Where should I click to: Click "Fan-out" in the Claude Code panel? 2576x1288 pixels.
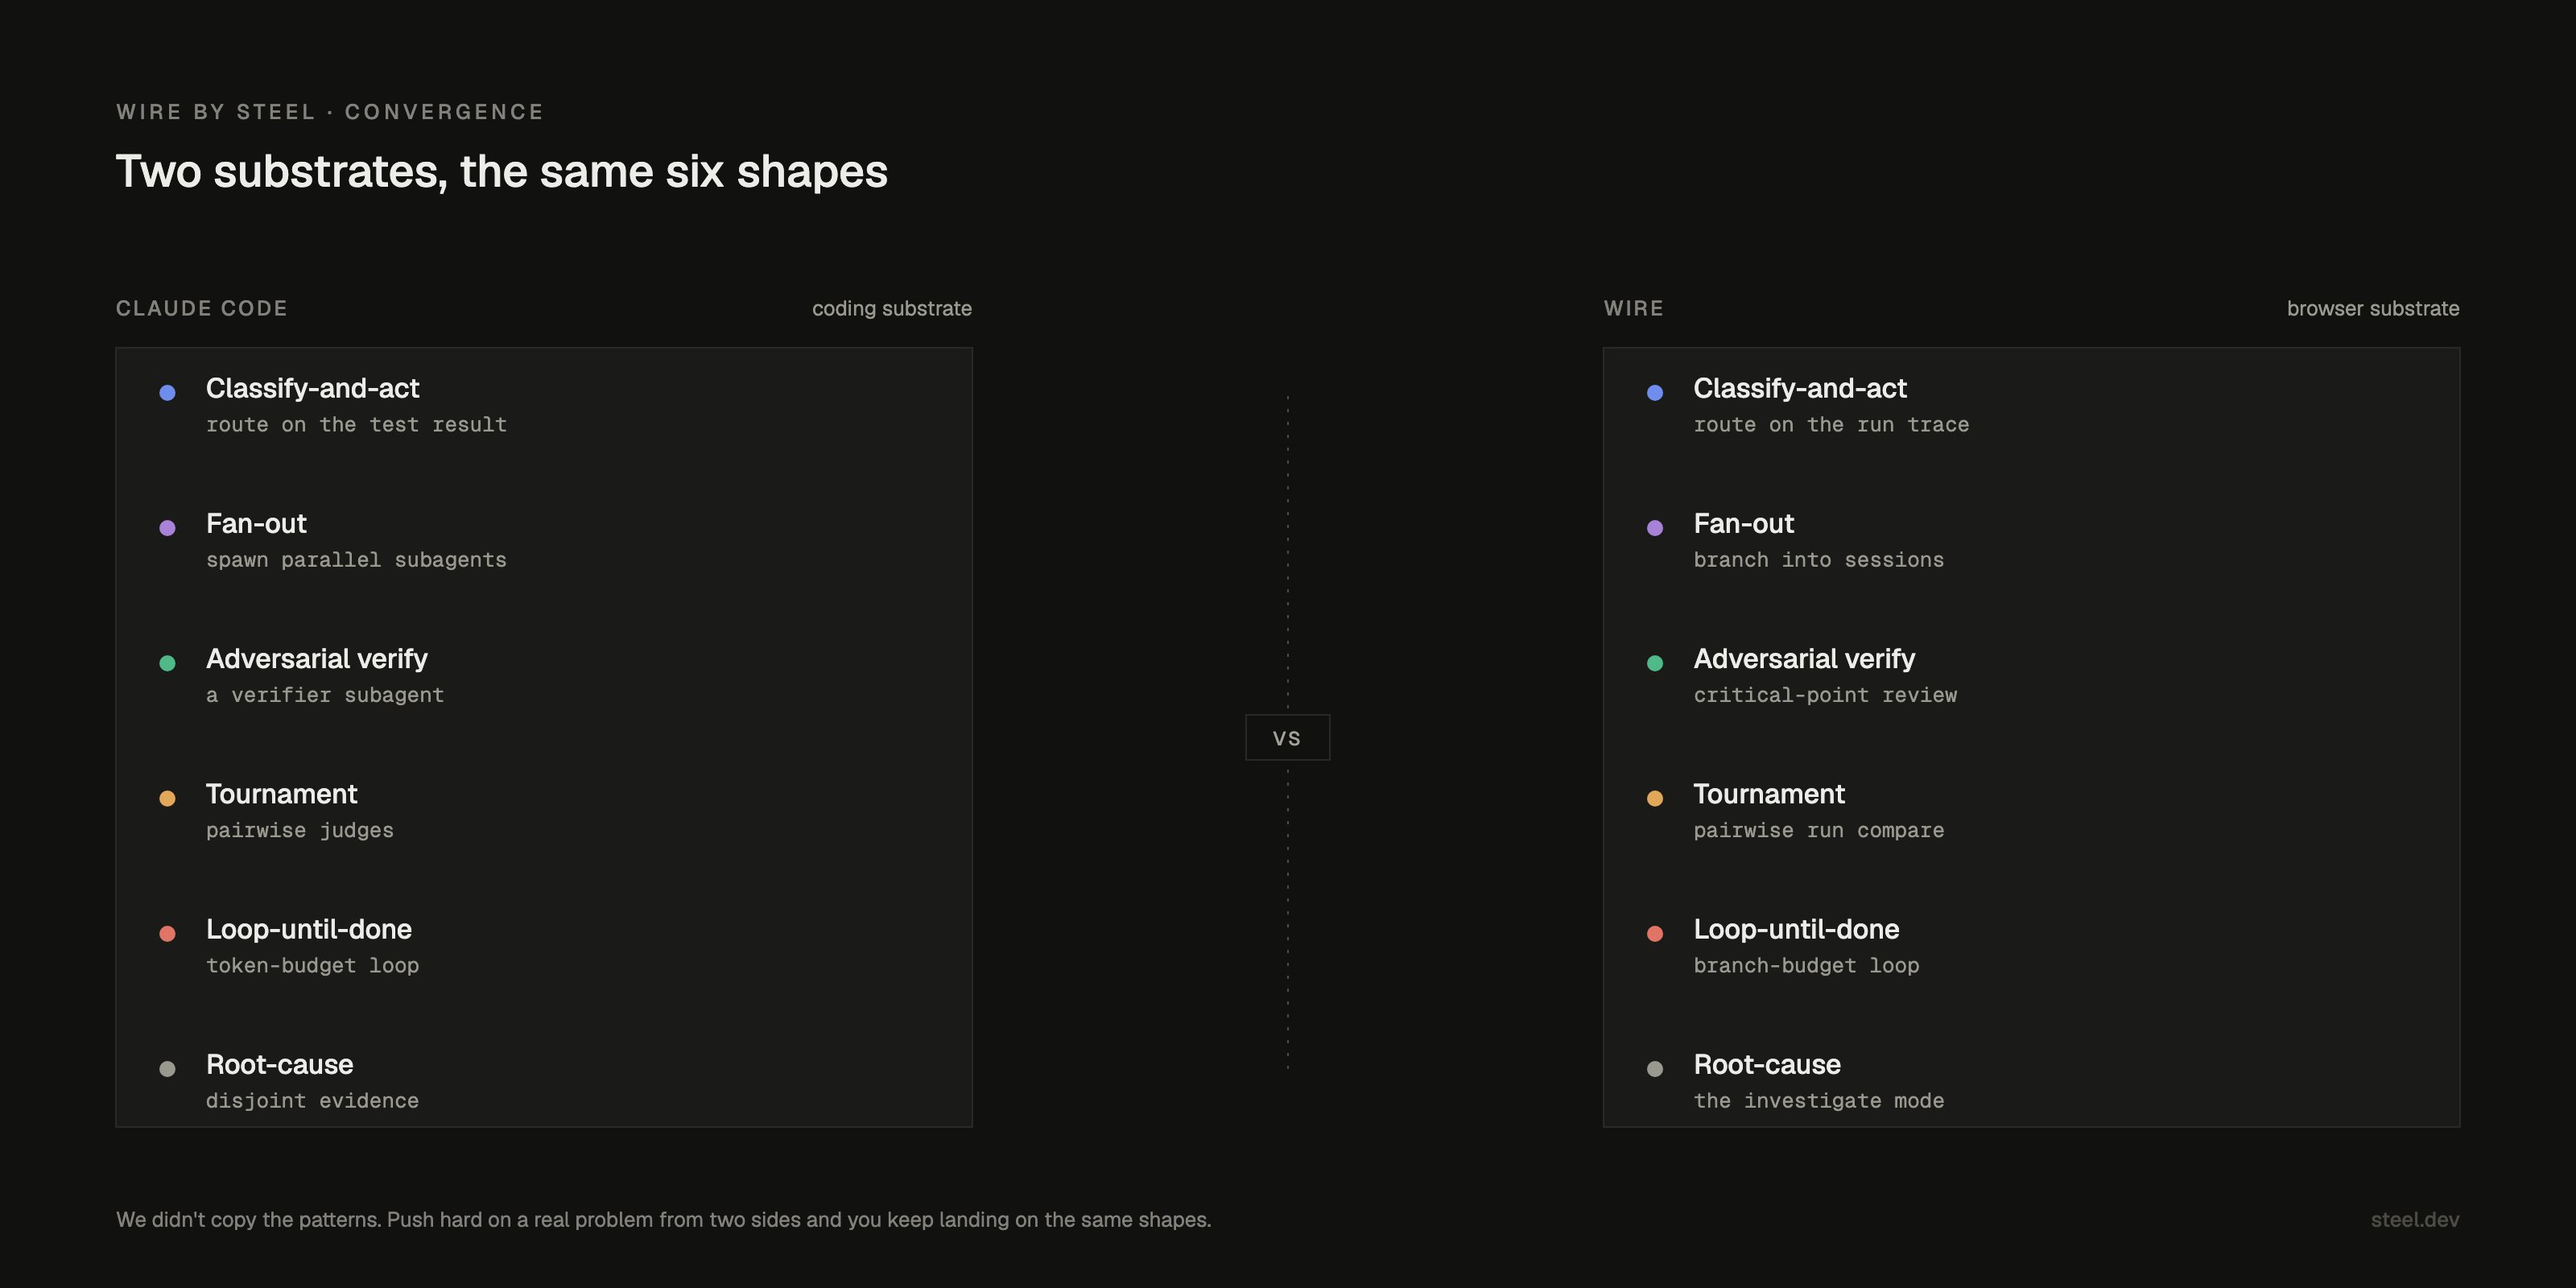coord(256,523)
